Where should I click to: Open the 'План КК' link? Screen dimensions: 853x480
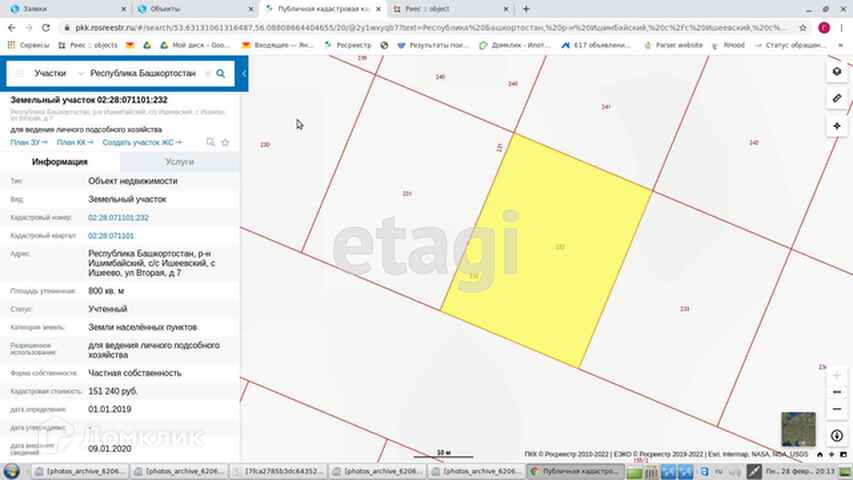(x=75, y=143)
